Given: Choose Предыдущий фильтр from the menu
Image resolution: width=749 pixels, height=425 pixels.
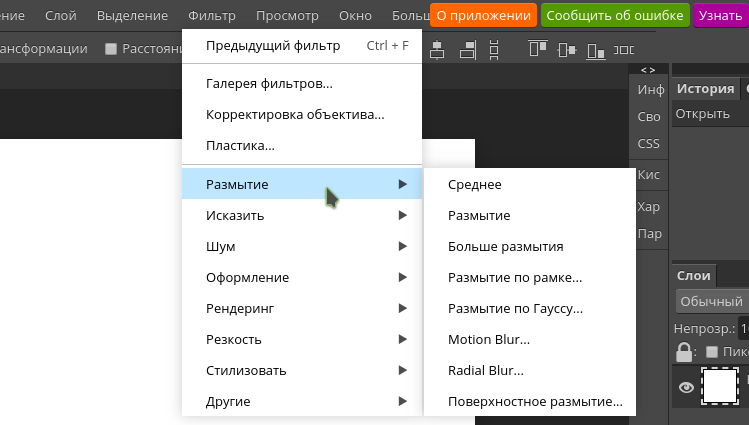Looking at the screenshot, I should [302, 45].
